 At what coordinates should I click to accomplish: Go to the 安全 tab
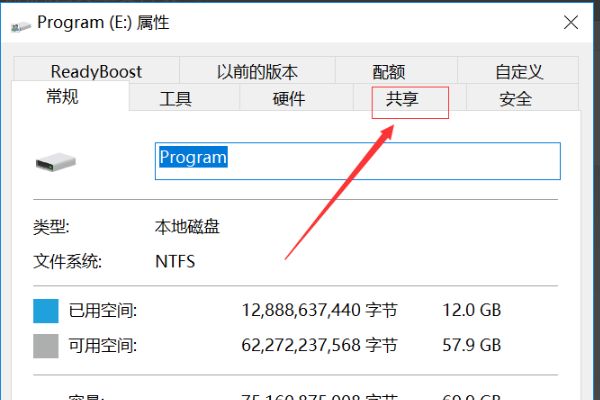(522, 98)
